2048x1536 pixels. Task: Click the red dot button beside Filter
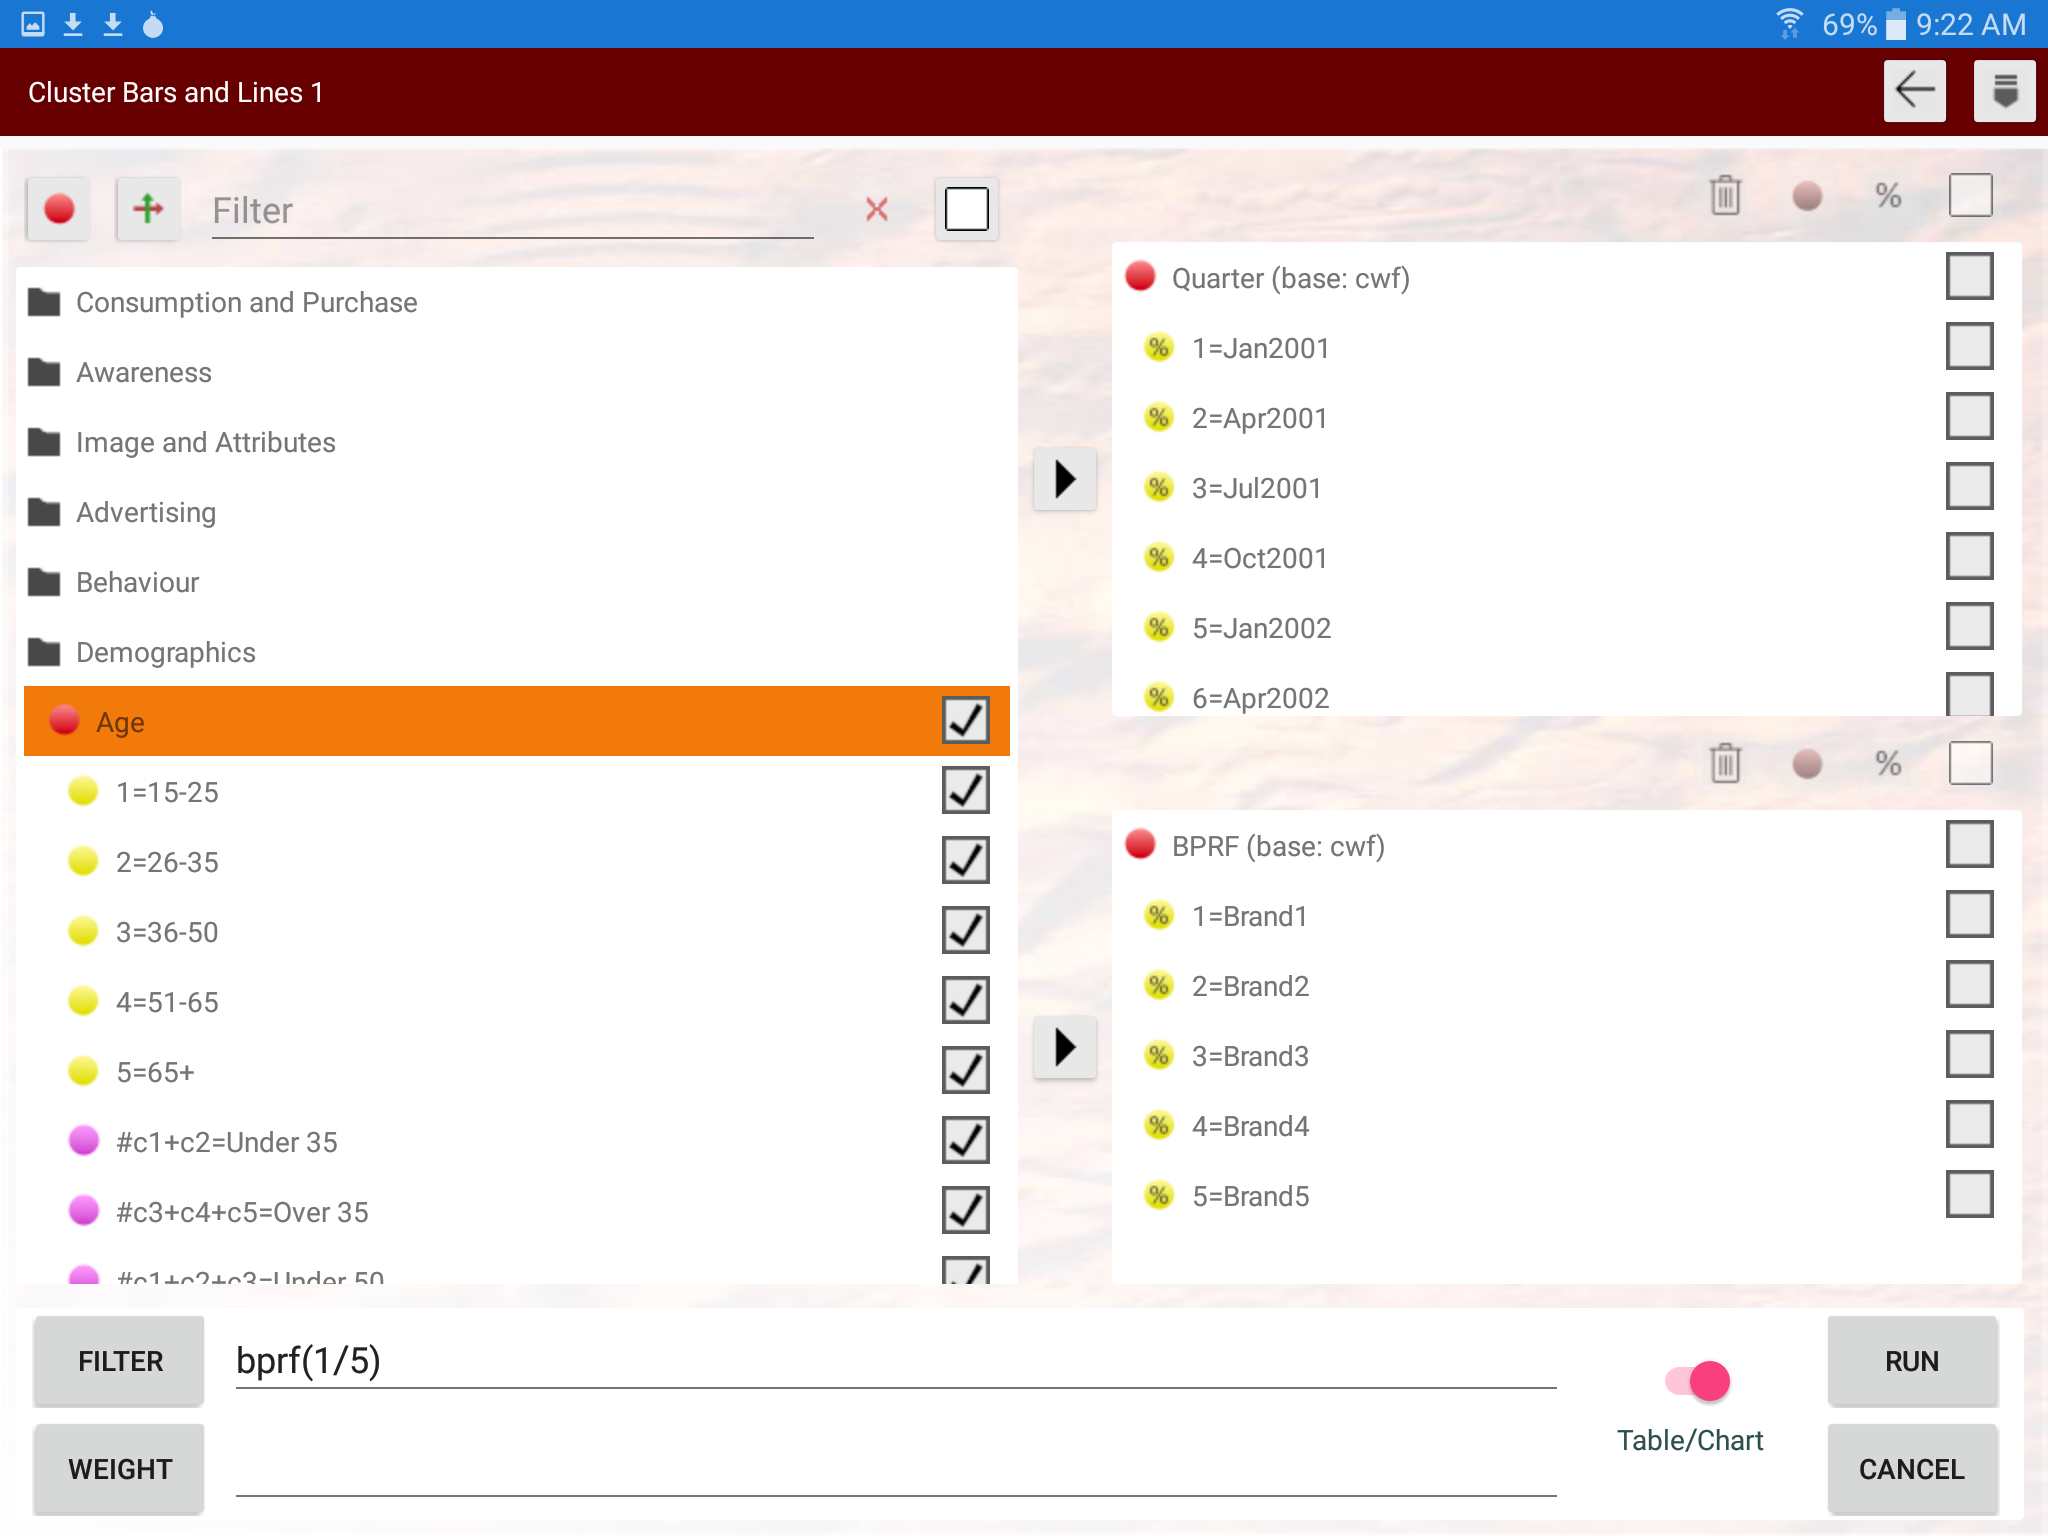pos(59,209)
